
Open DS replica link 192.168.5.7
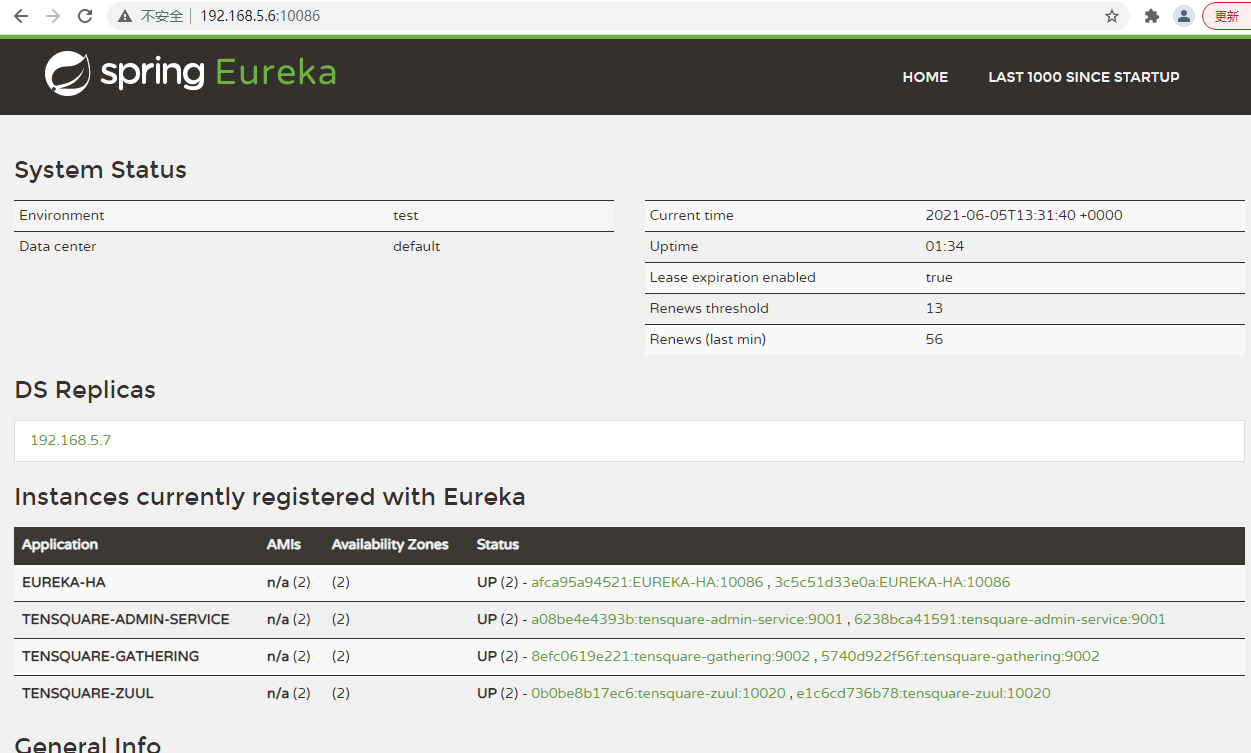click(71, 440)
